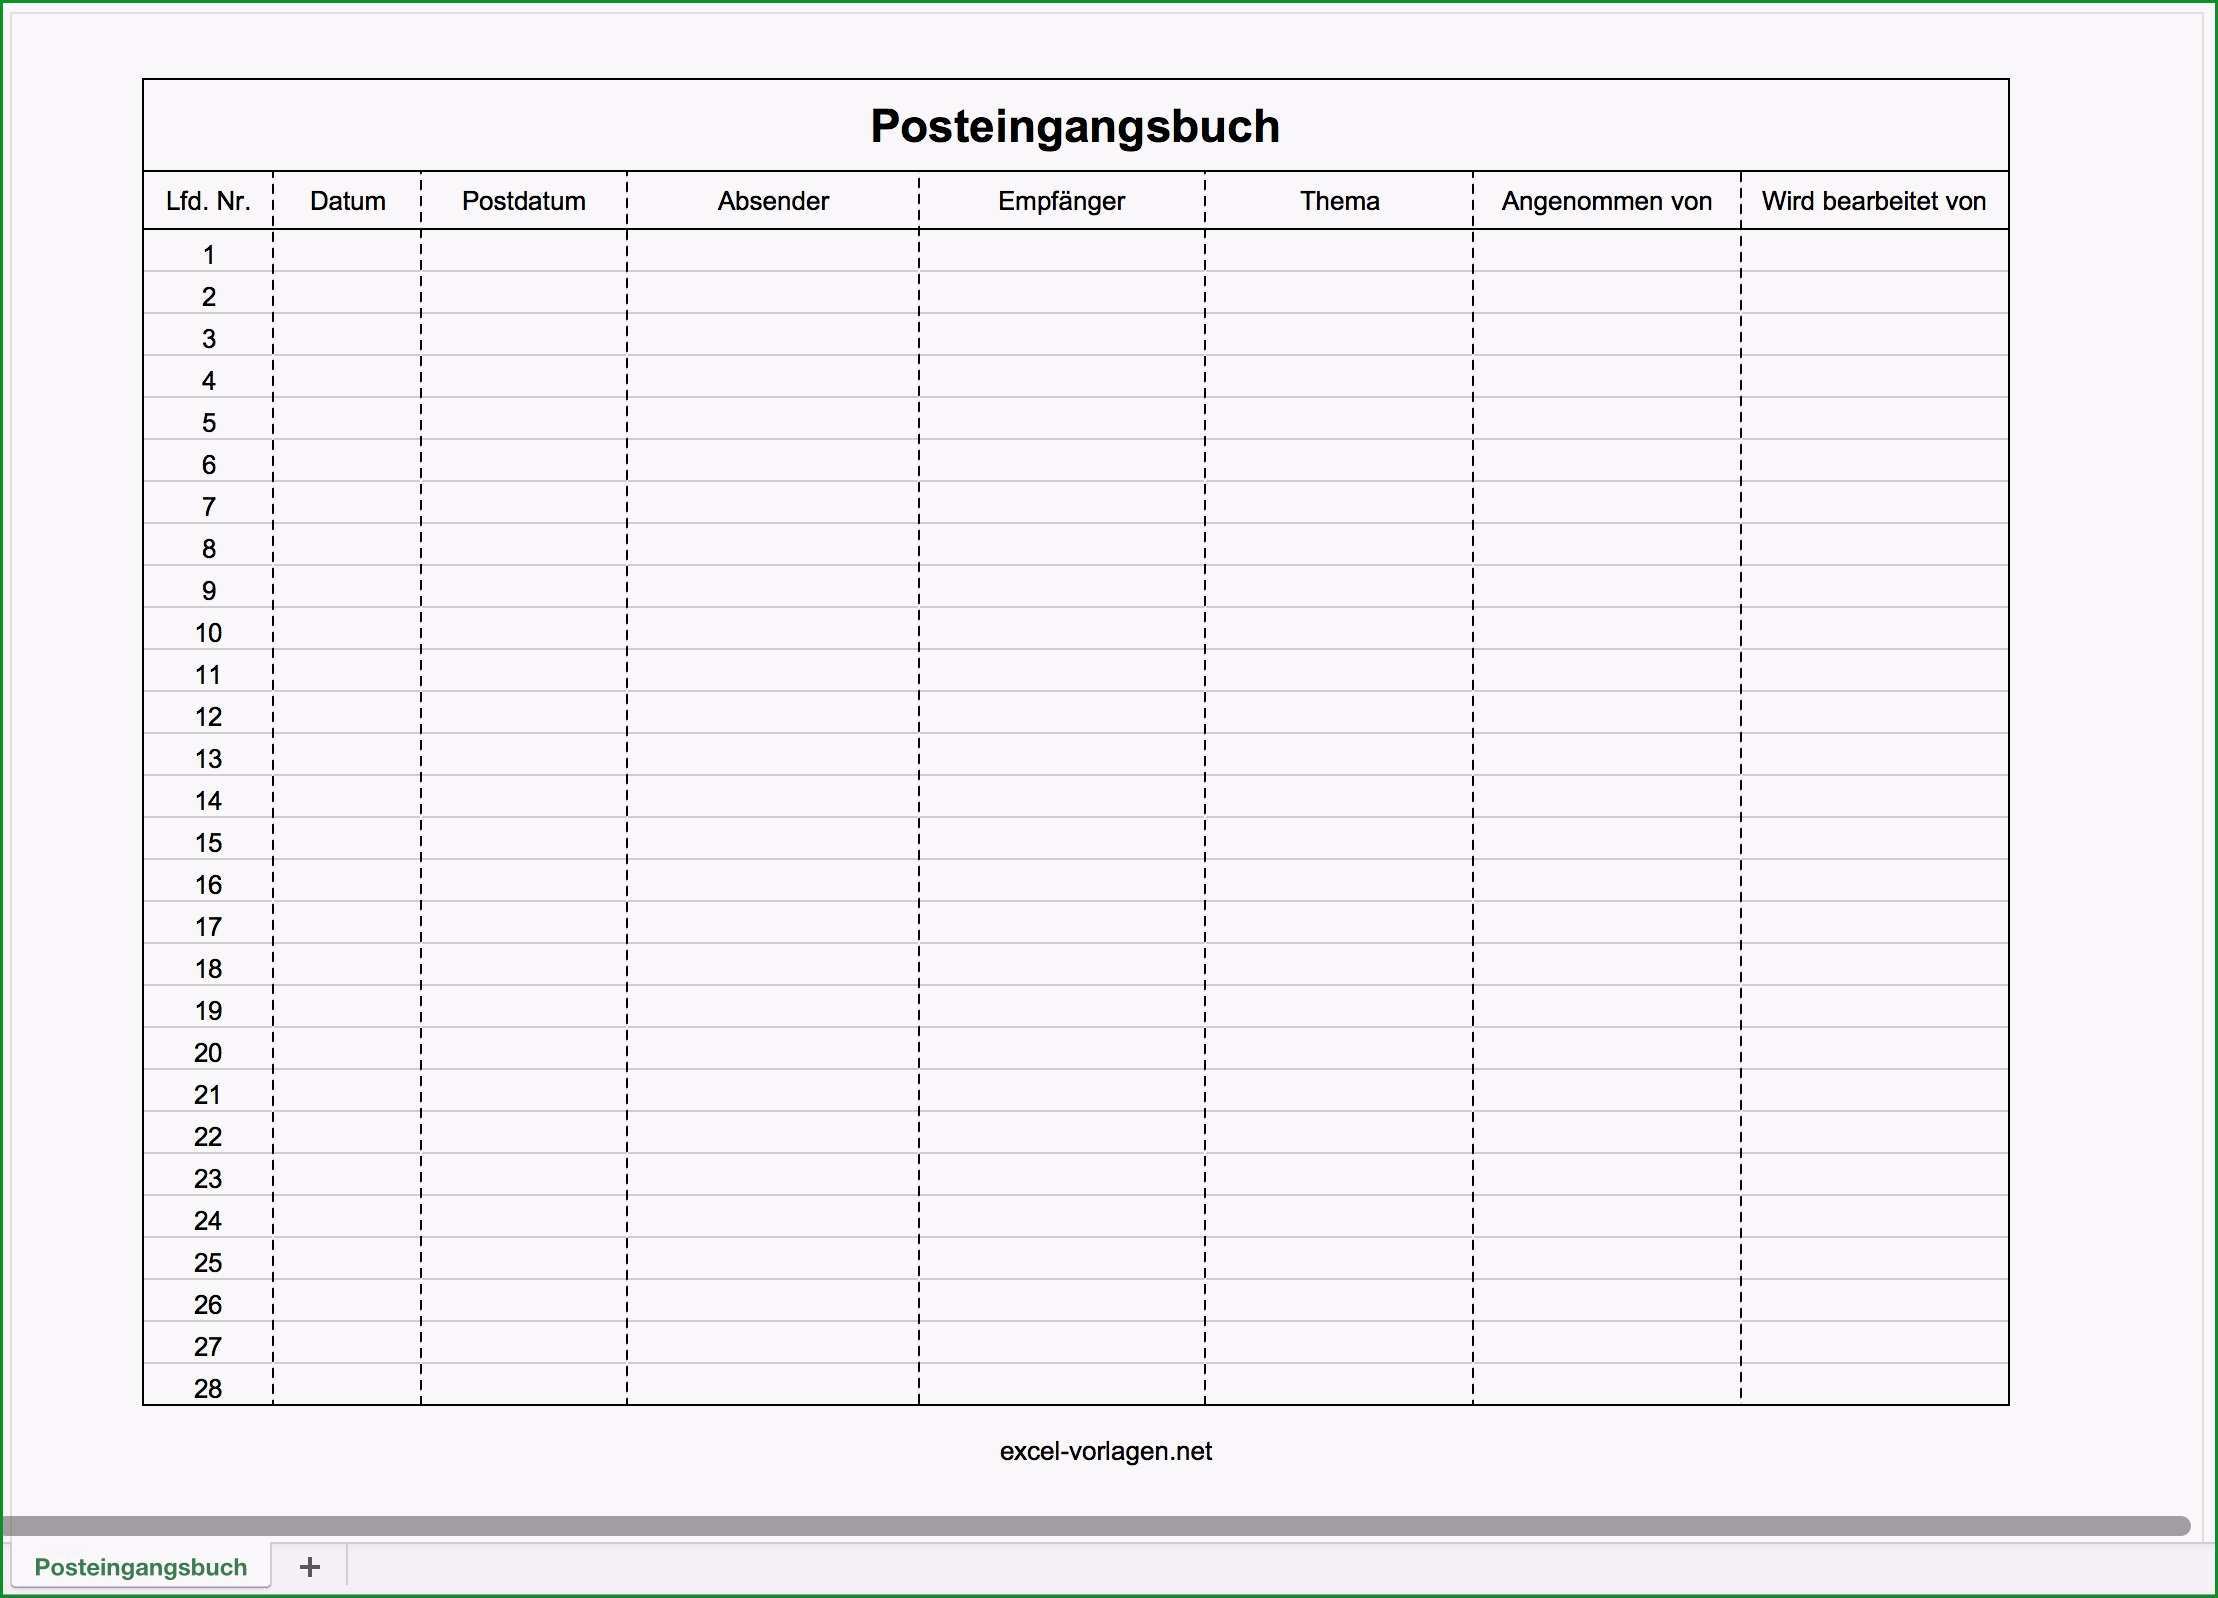Select row number 4 cell
Image resolution: width=2218 pixels, height=1598 pixels.
coord(208,377)
